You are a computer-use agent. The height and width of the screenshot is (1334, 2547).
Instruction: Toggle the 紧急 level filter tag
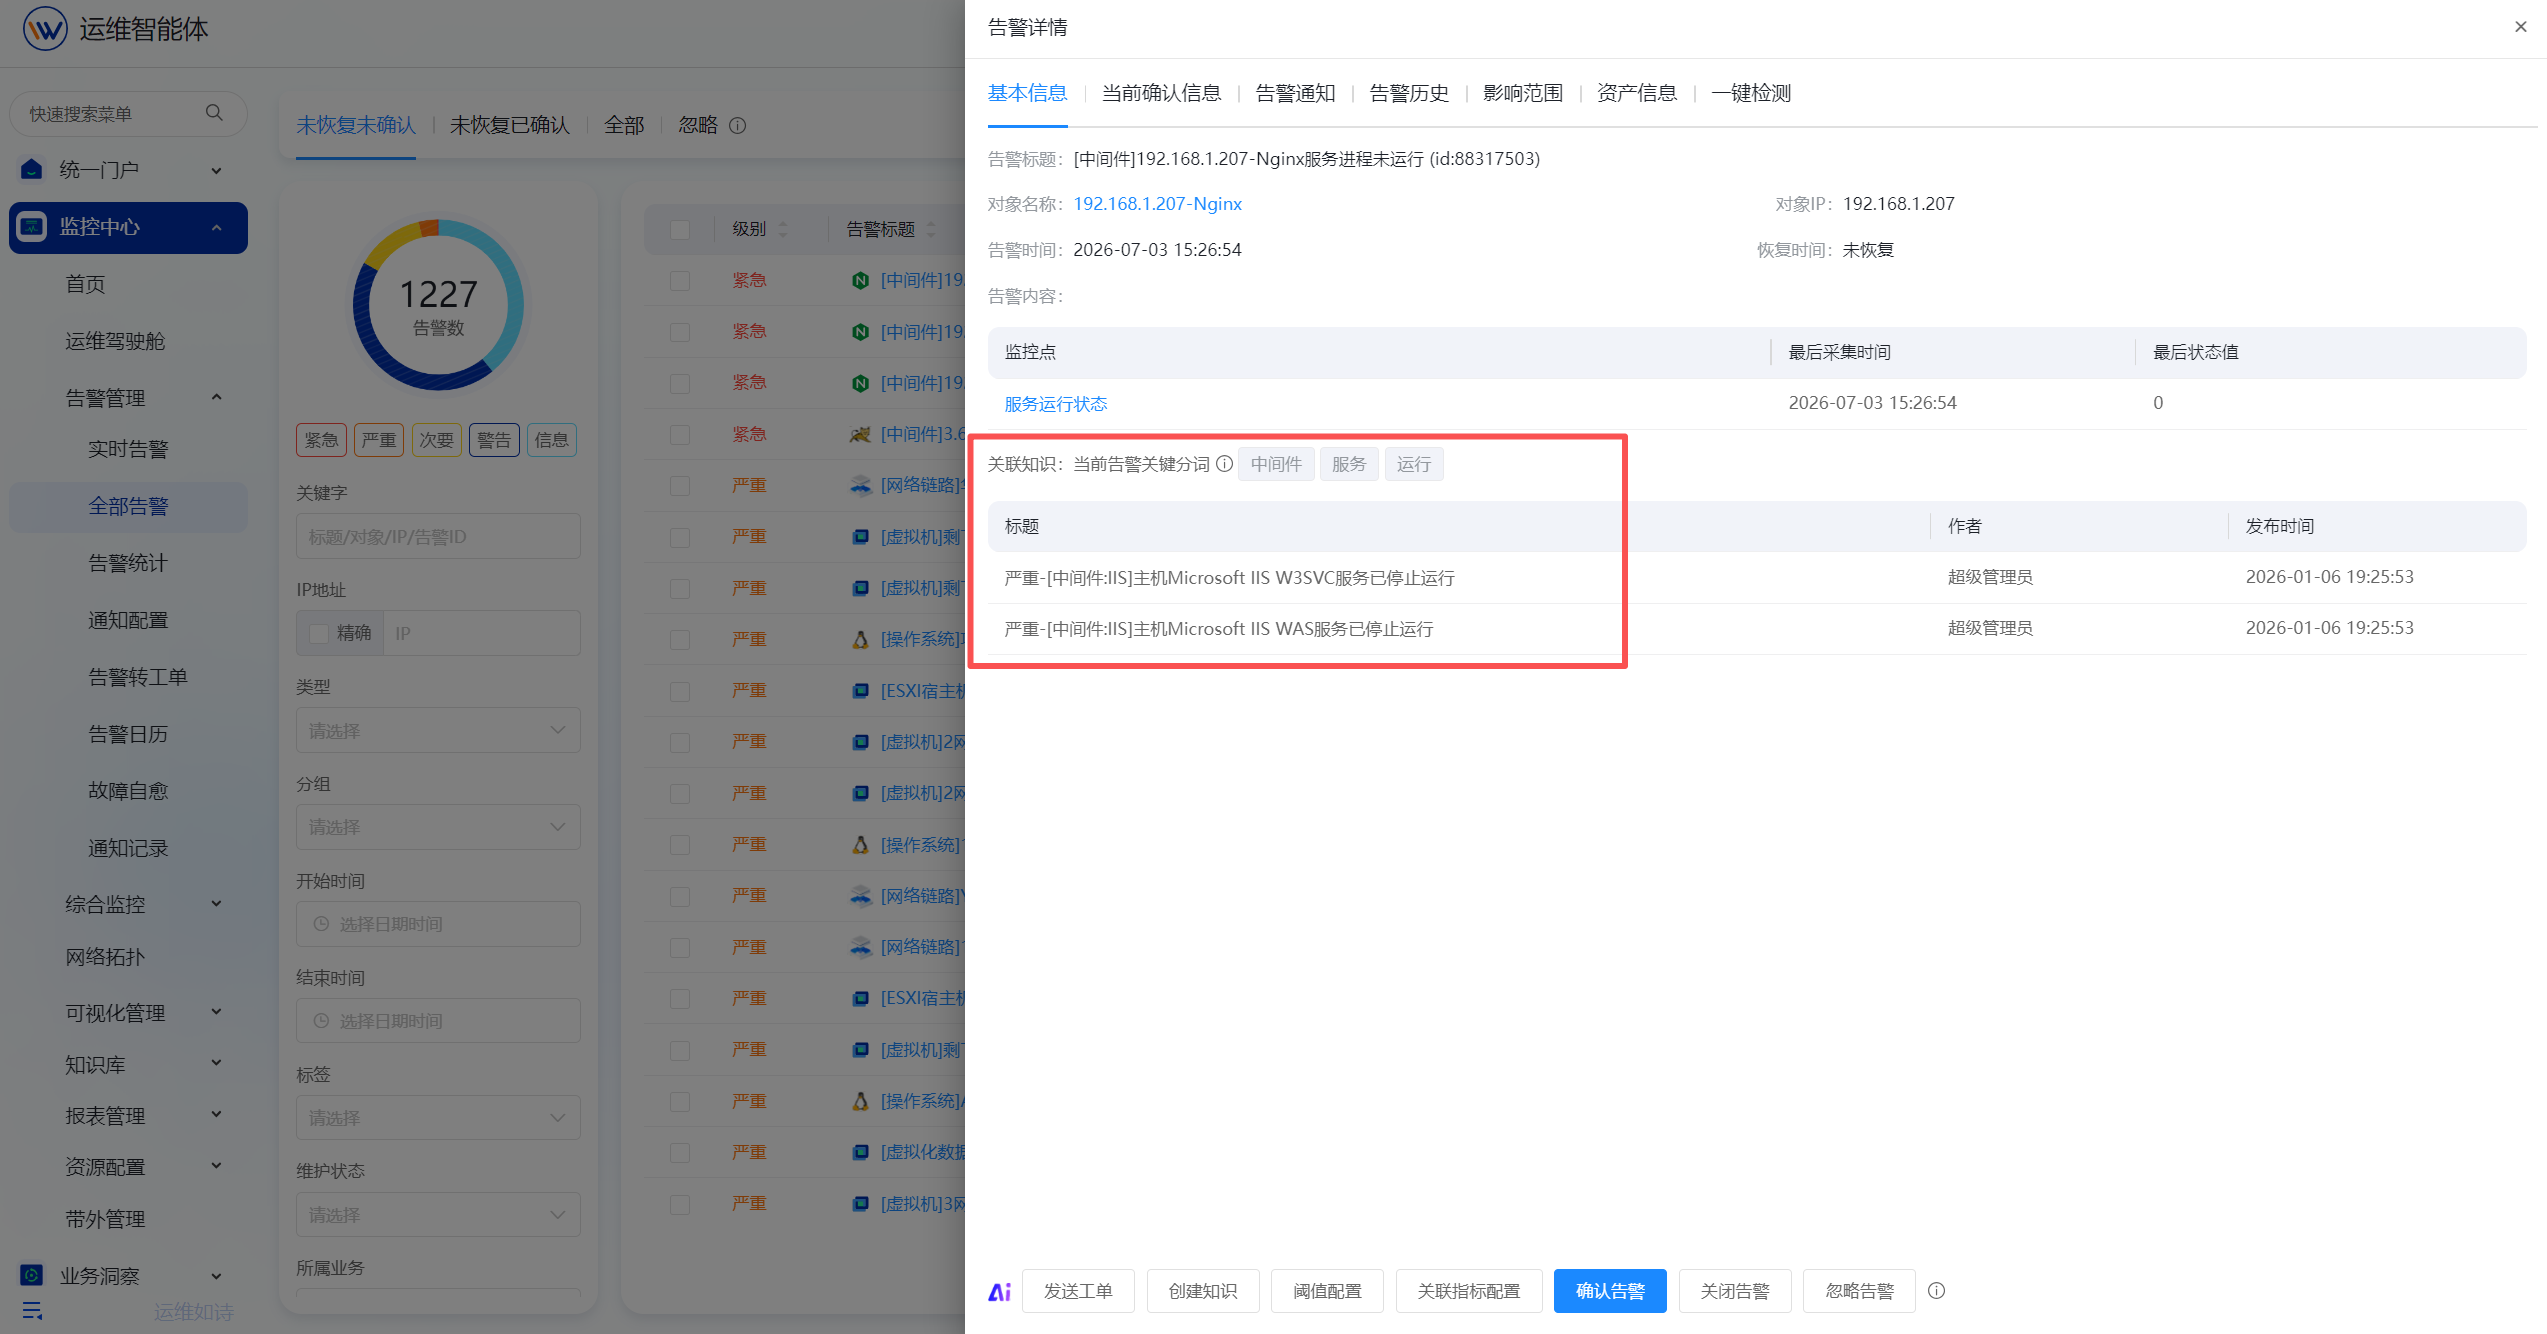(x=321, y=440)
